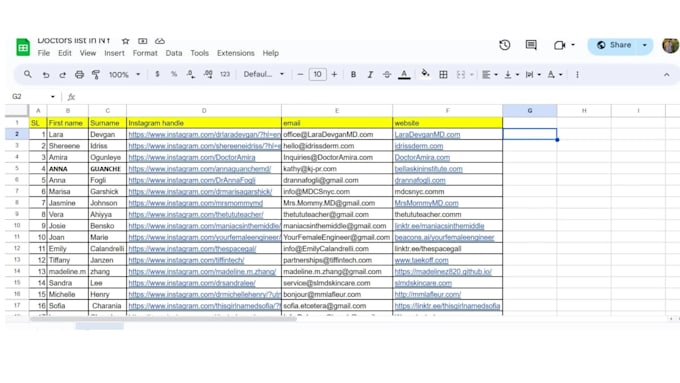Open the zoom 100% dropdown
Screen dimensions: 680x383
click(124, 75)
